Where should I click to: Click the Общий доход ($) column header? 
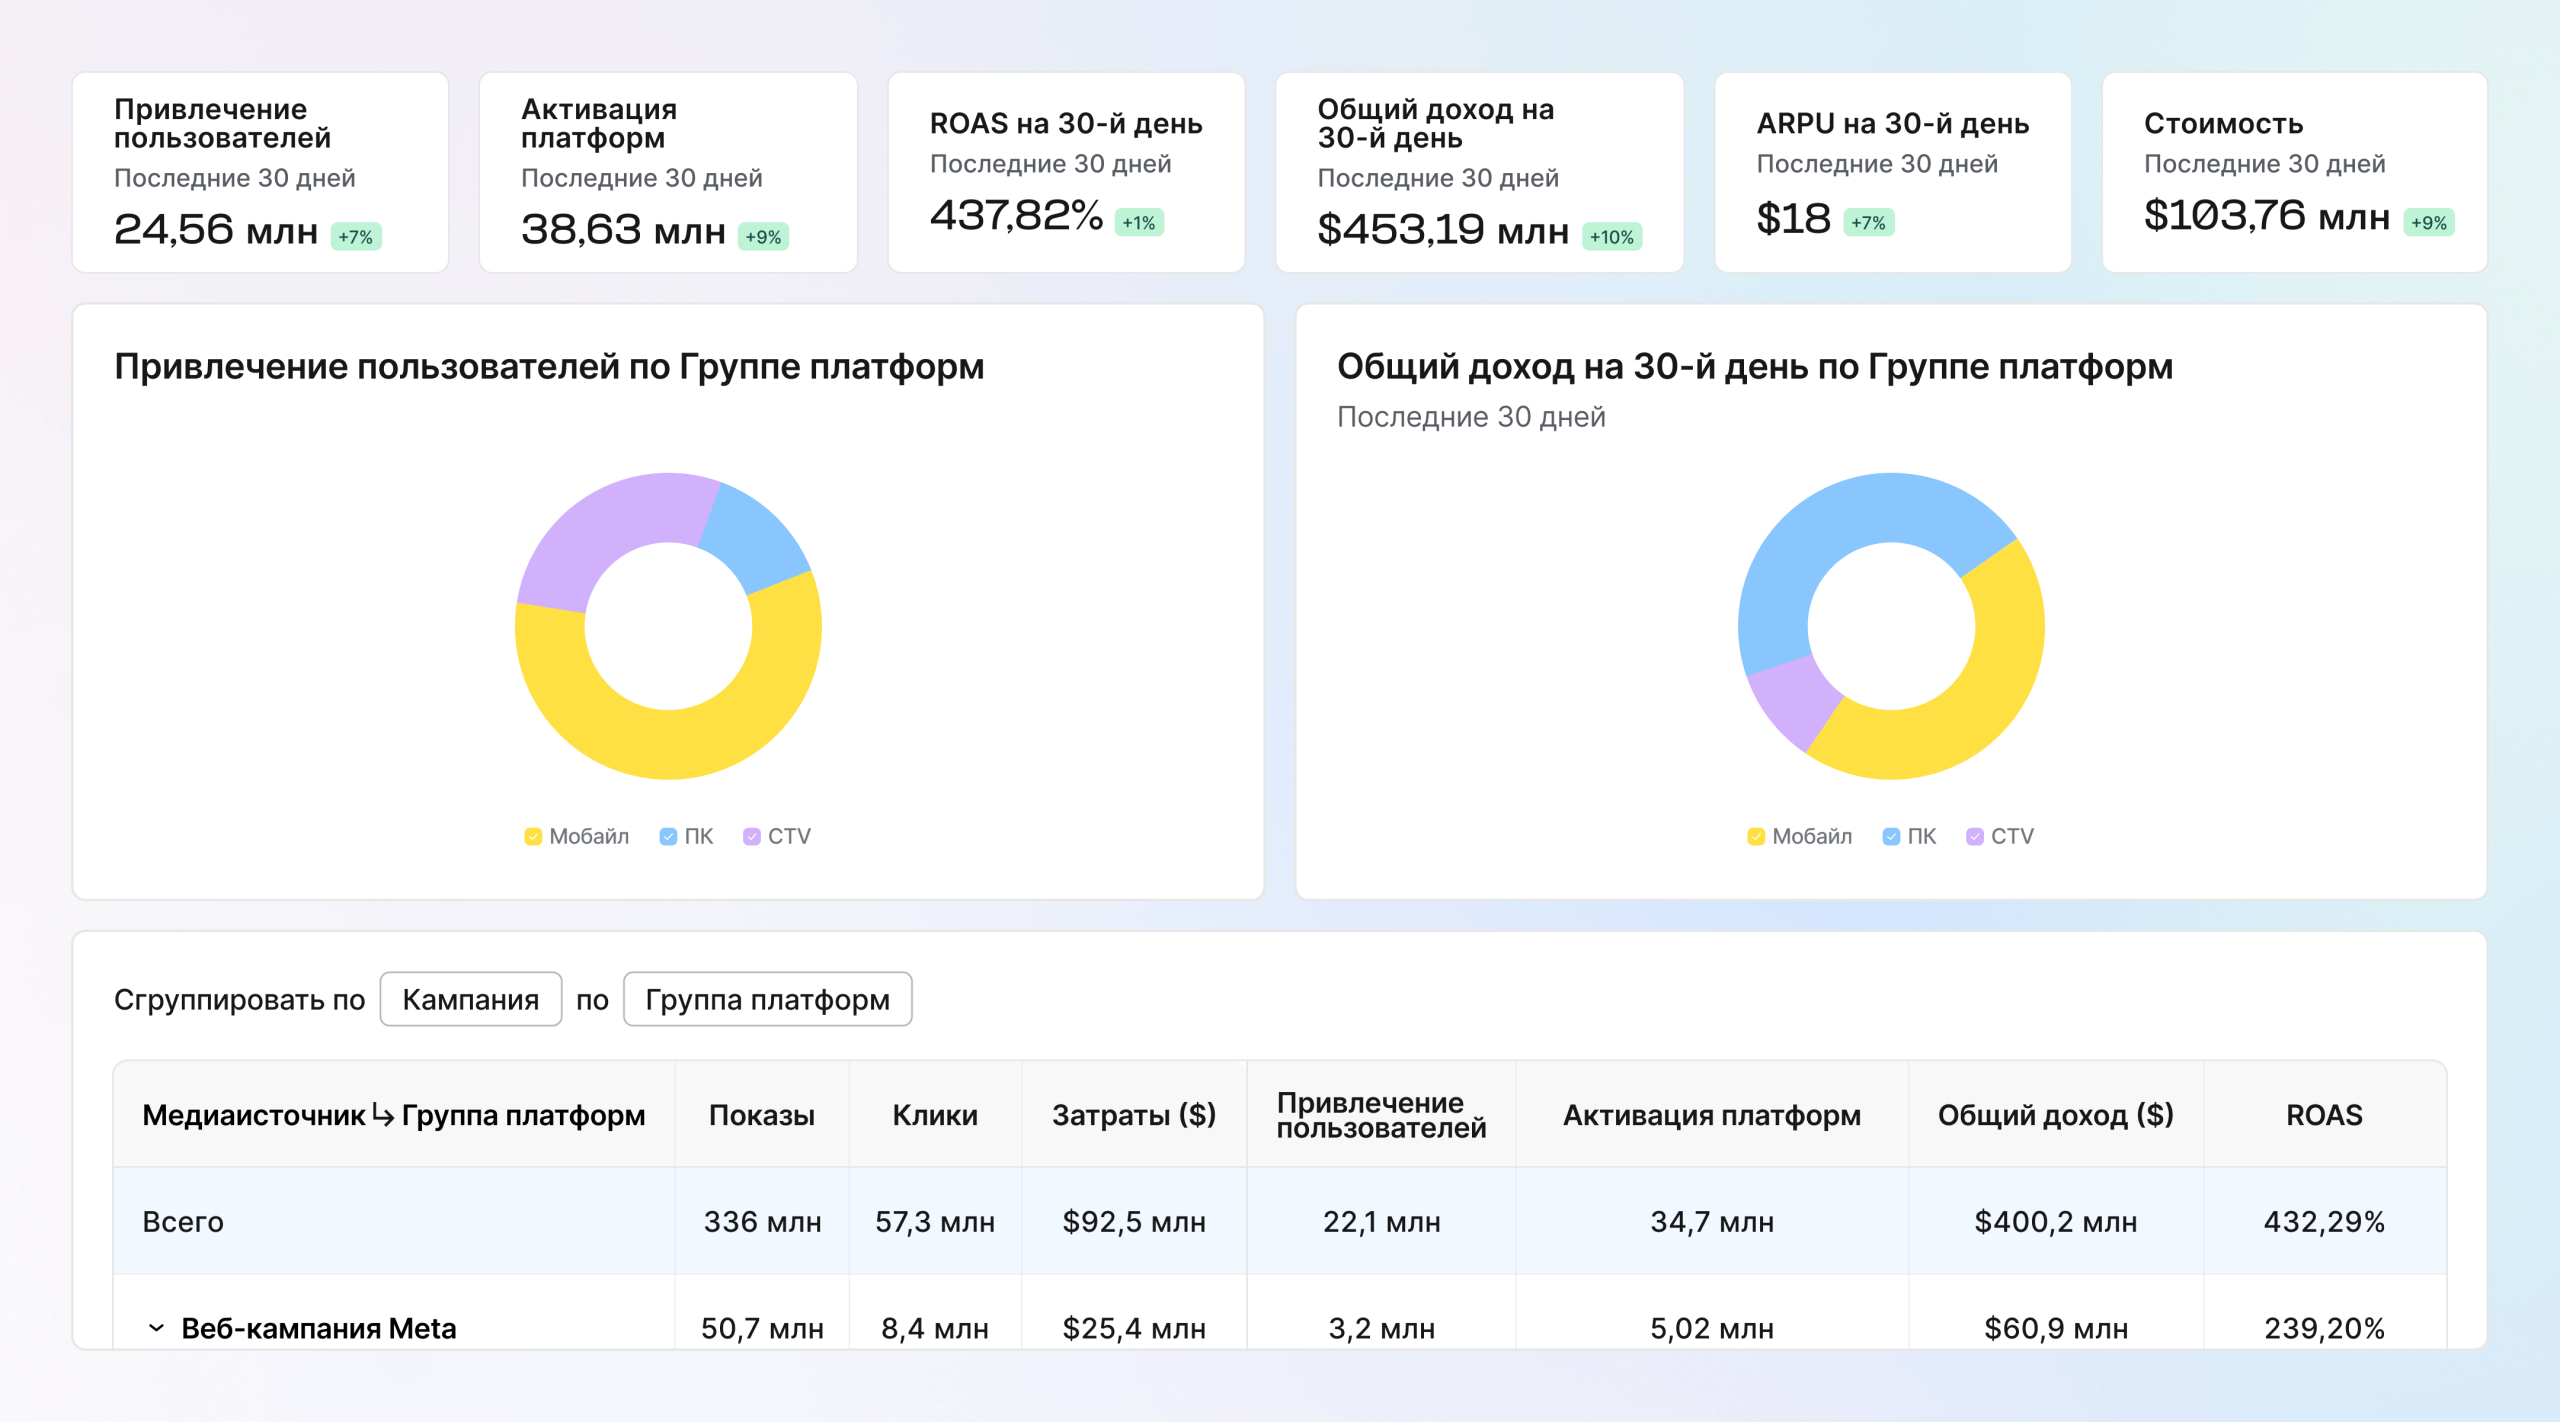pyautogui.click(x=2055, y=1115)
